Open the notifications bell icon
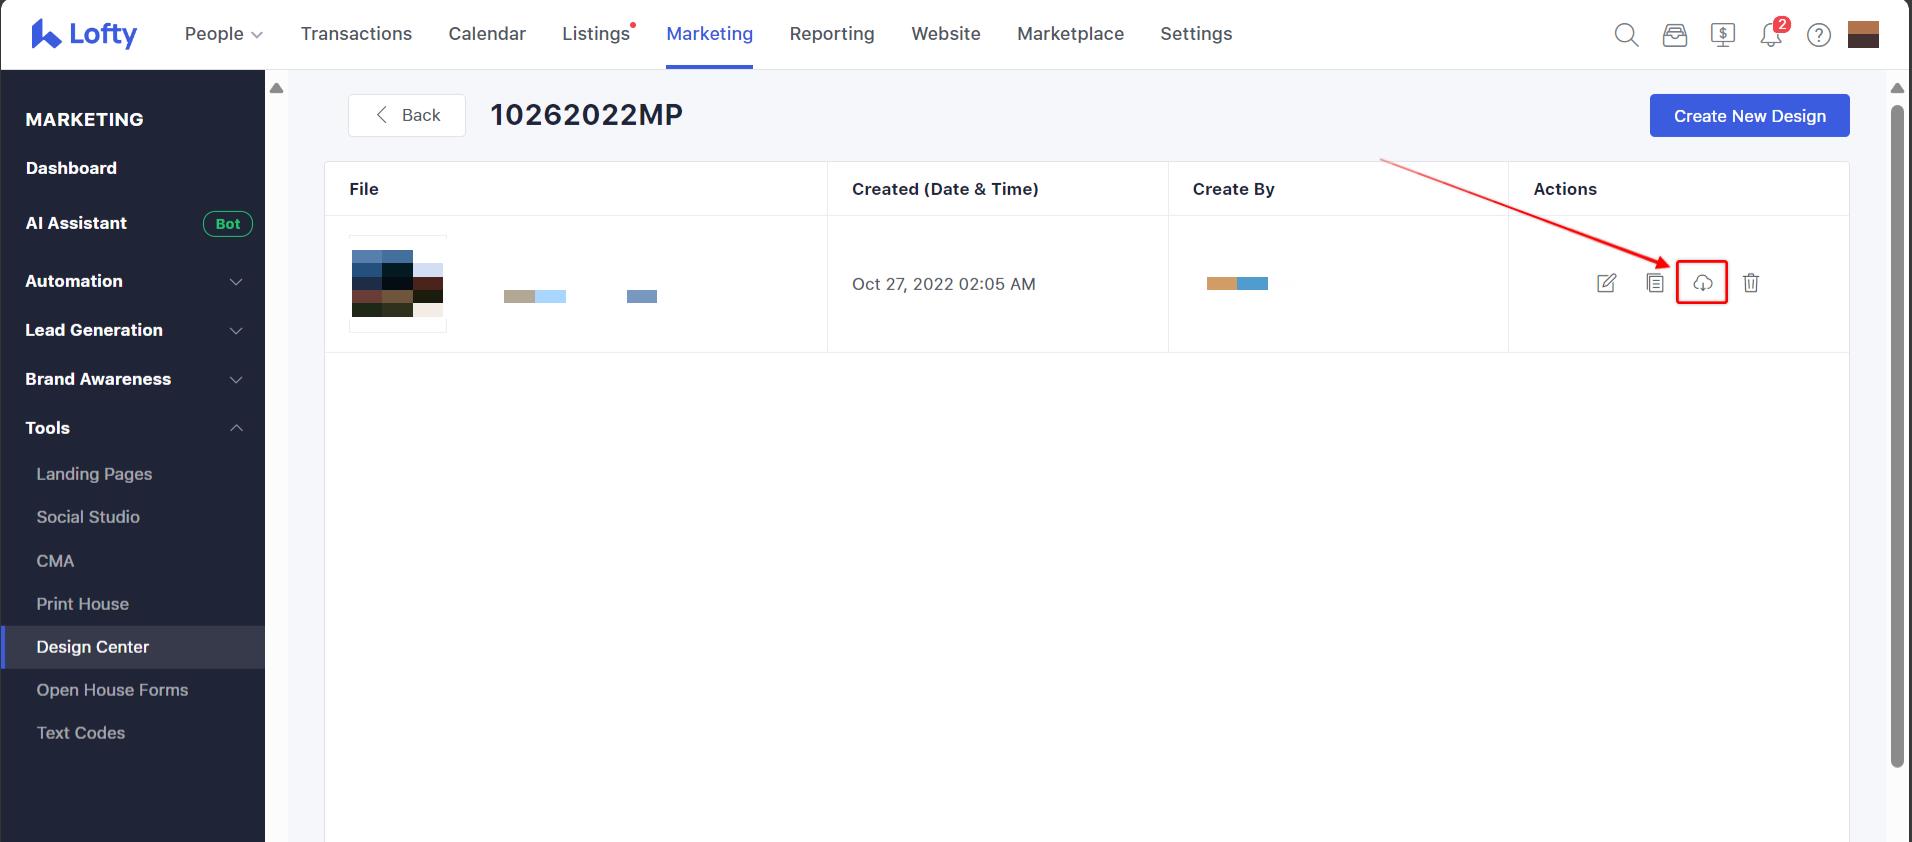This screenshot has height=842, width=1912. coord(1770,35)
